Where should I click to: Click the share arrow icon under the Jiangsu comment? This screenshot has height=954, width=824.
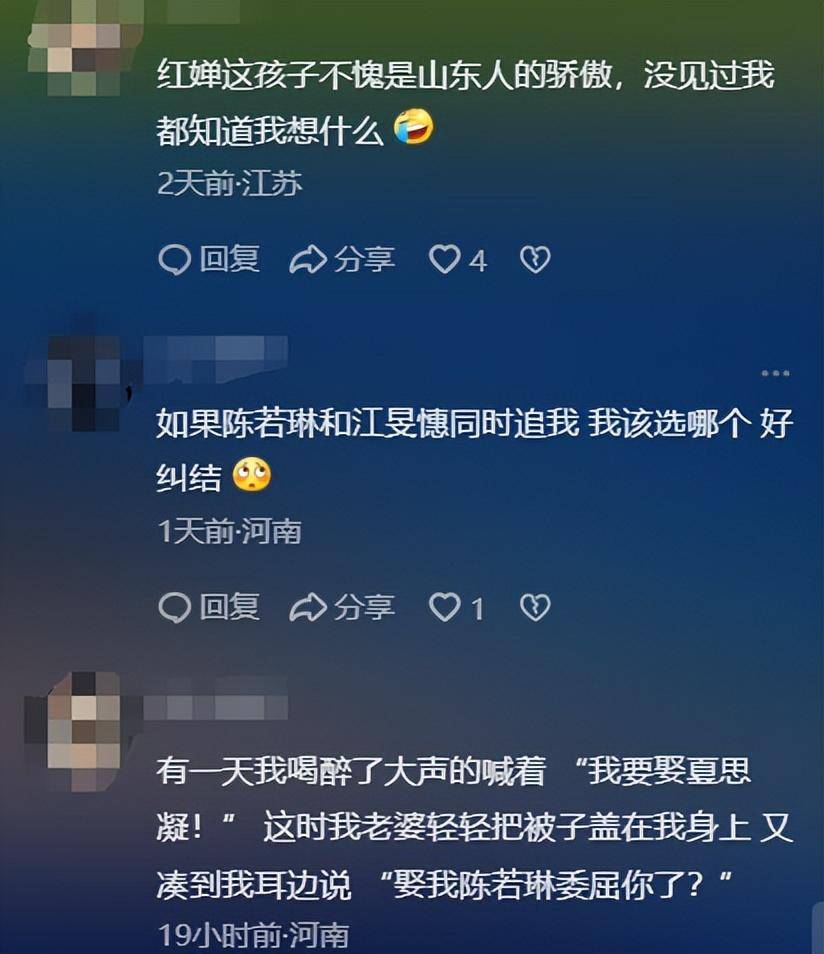pyautogui.click(x=308, y=260)
